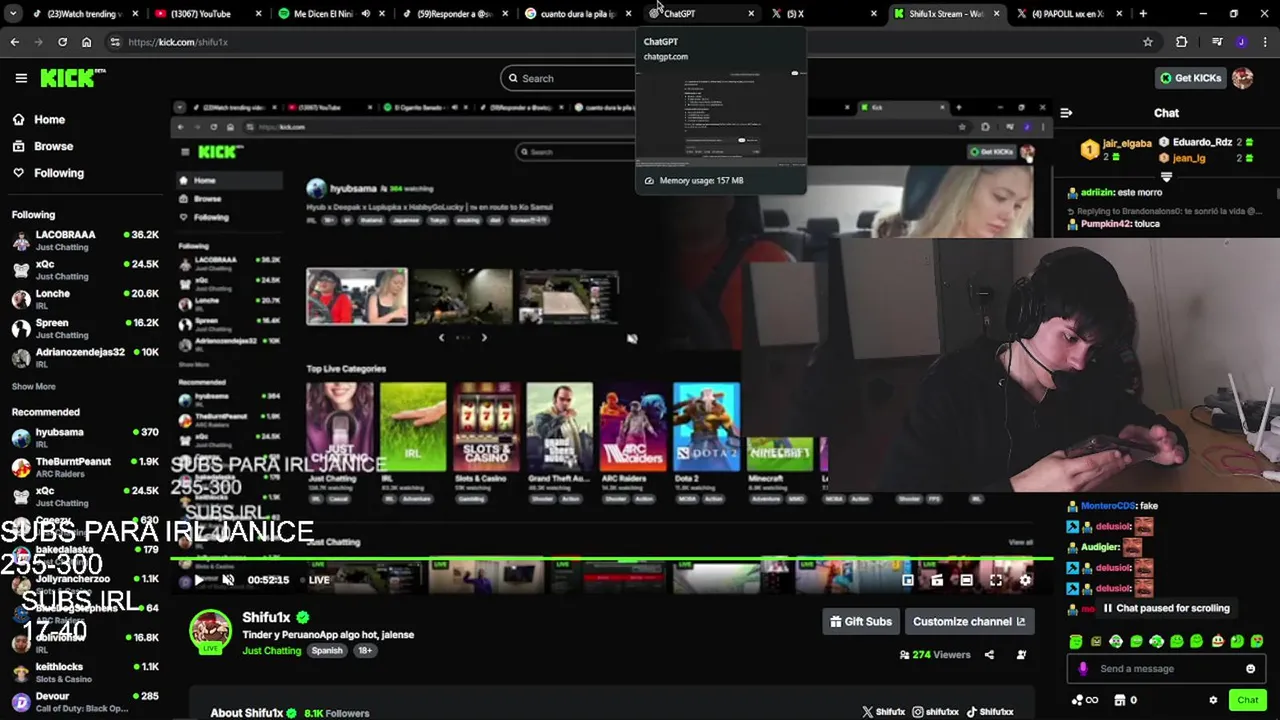Viewport: 1280px width, 720px height.
Task: Open Spreen channel in Following list
Action: click(x=85, y=328)
